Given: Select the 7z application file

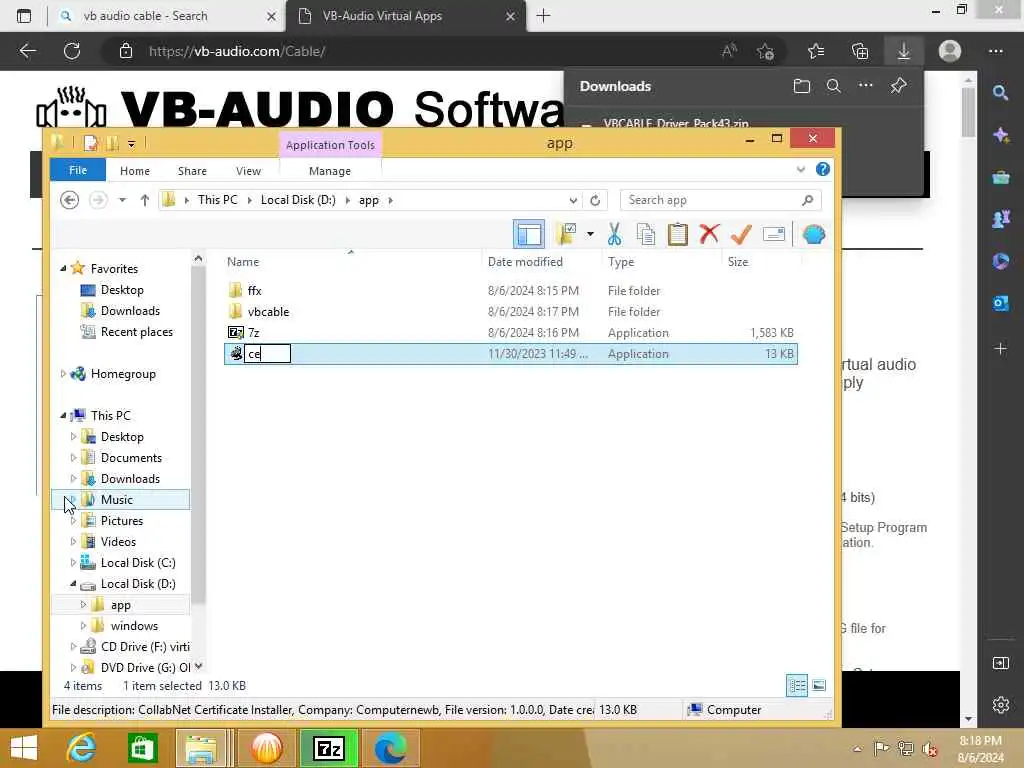Looking at the screenshot, I should click(x=509, y=332).
